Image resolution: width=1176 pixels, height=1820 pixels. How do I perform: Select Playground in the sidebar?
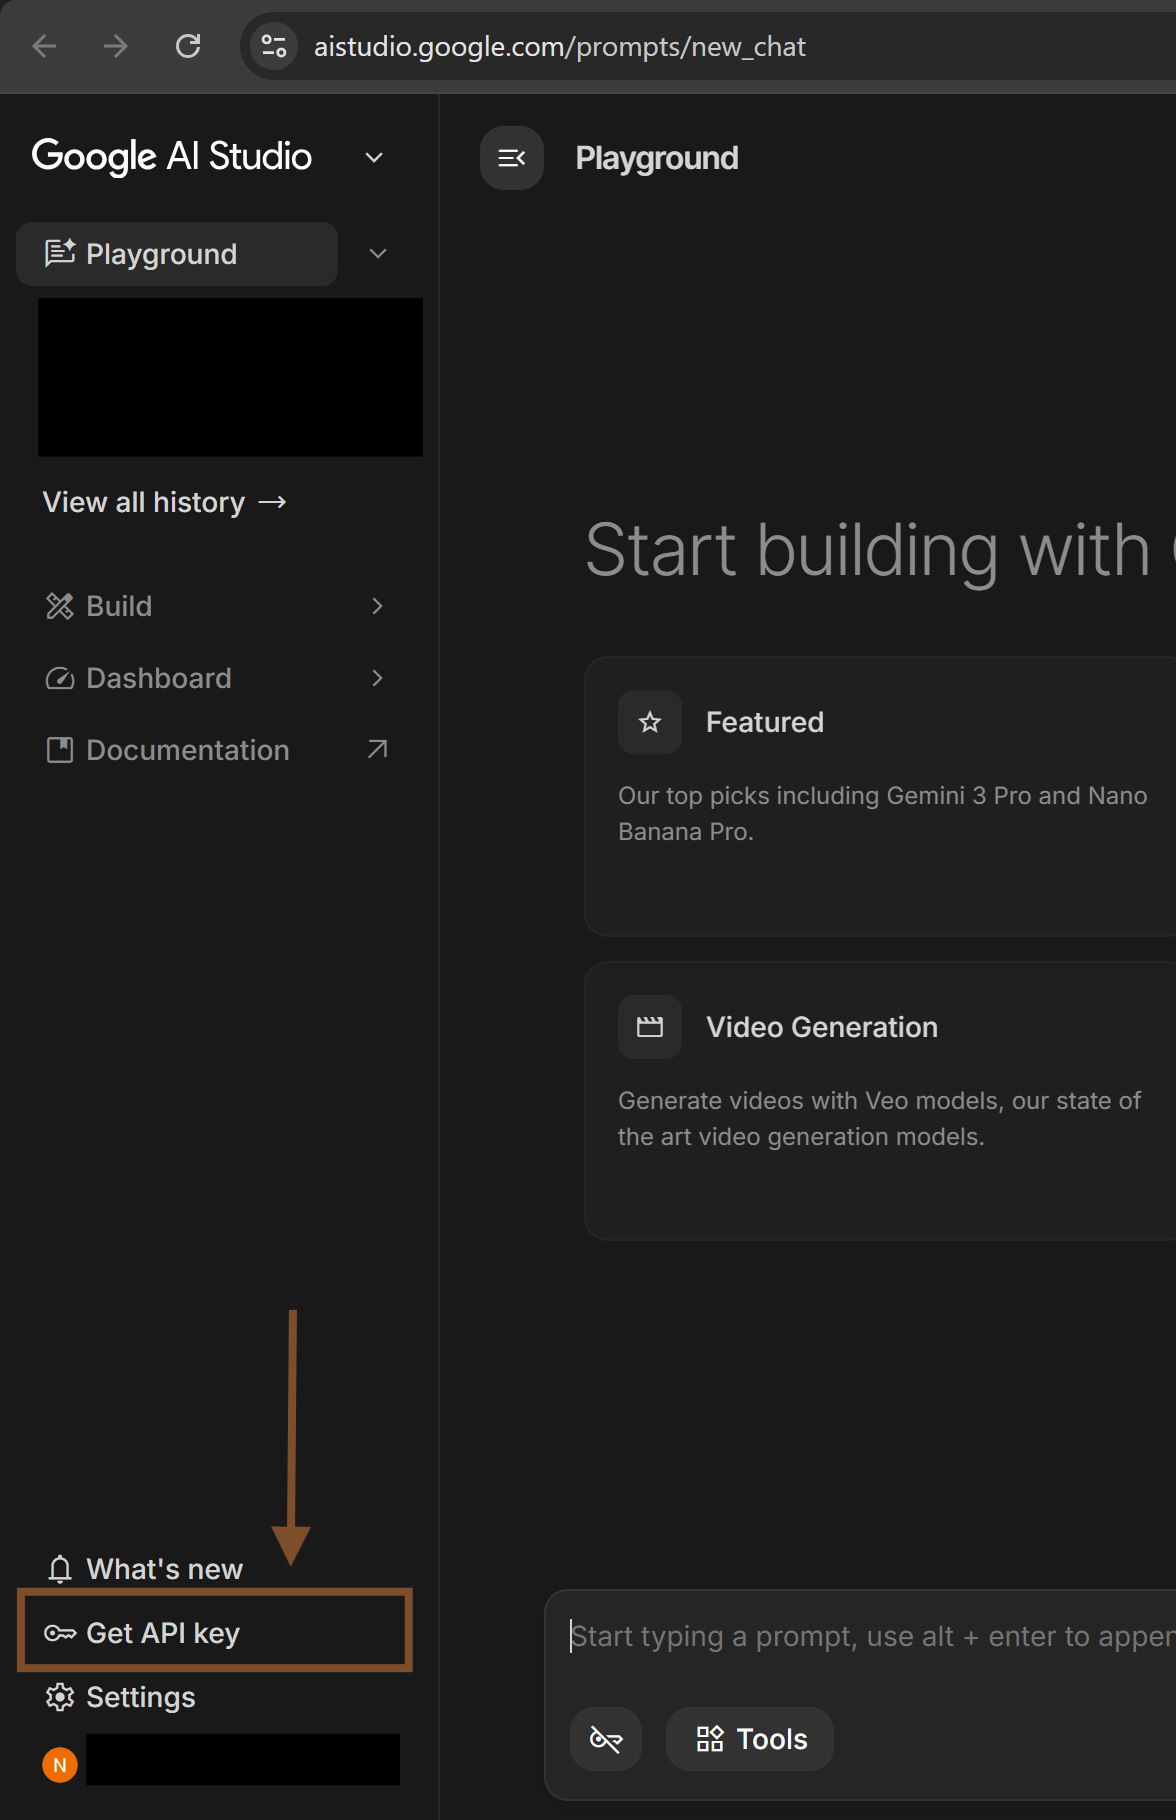click(177, 254)
